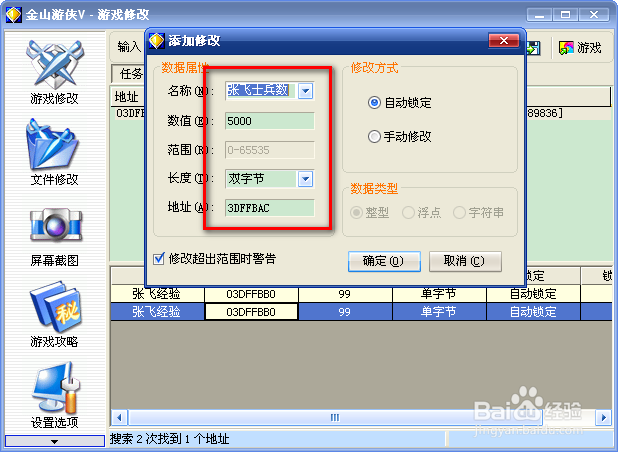Open the 文件修改 folder icon

(x=54, y=145)
